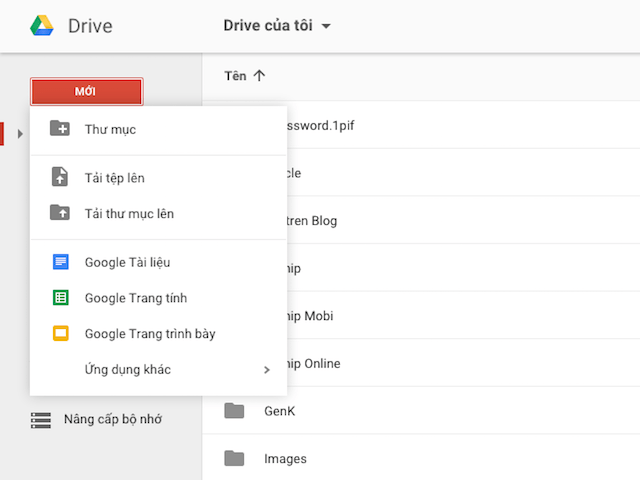Click the blue Google Docs icon
The width and height of the screenshot is (640, 480).
[x=61, y=262]
